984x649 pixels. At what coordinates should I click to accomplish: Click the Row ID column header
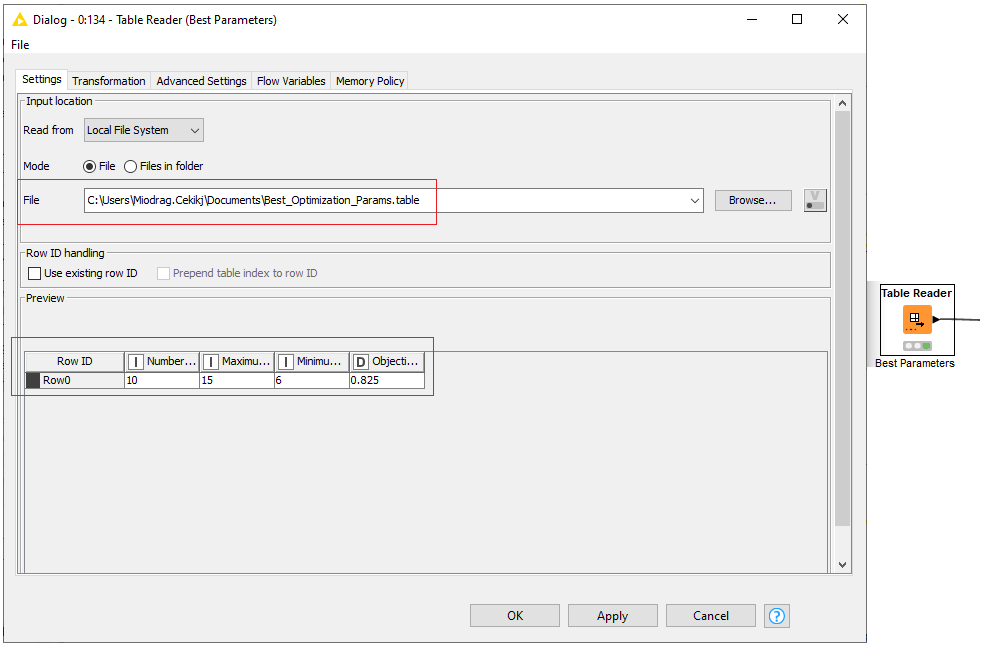click(x=75, y=362)
